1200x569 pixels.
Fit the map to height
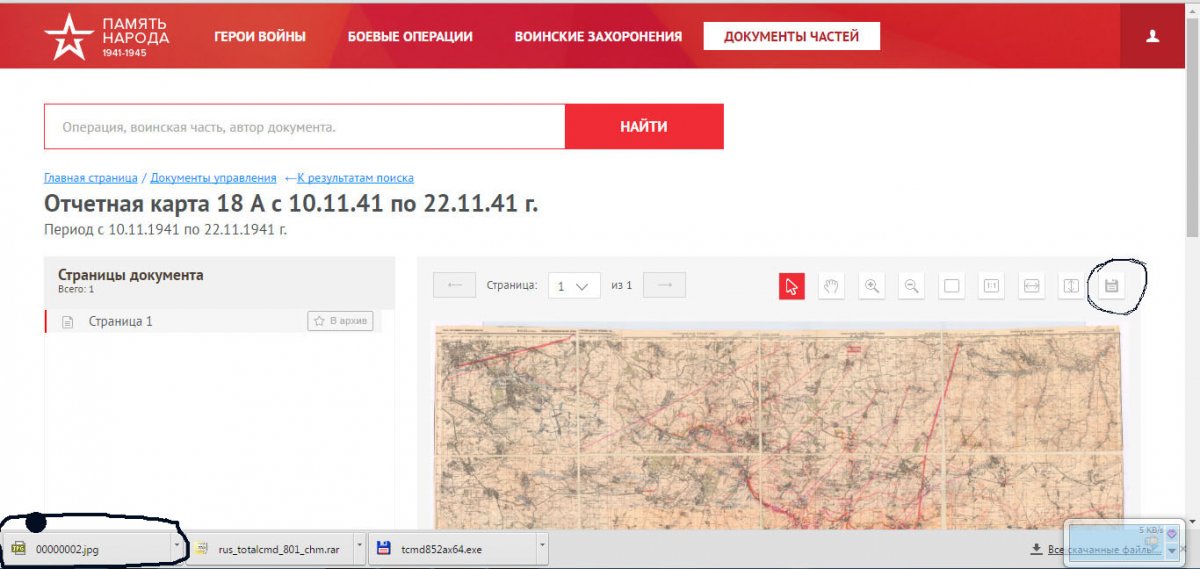click(1071, 286)
